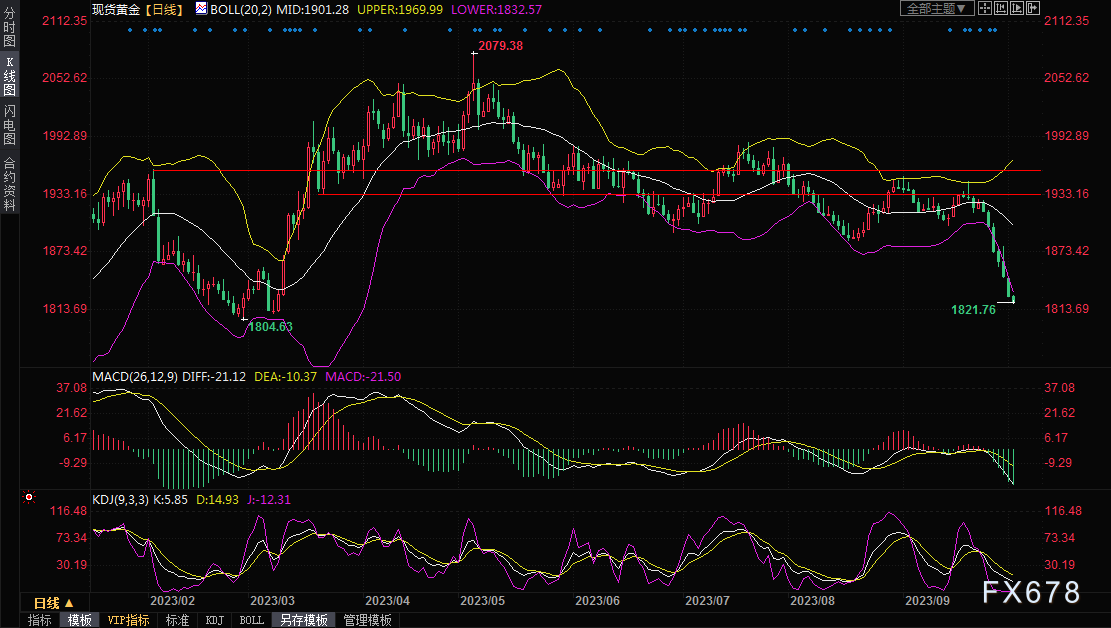Open the 闪电图 sidebar tab

[x=9, y=125]
